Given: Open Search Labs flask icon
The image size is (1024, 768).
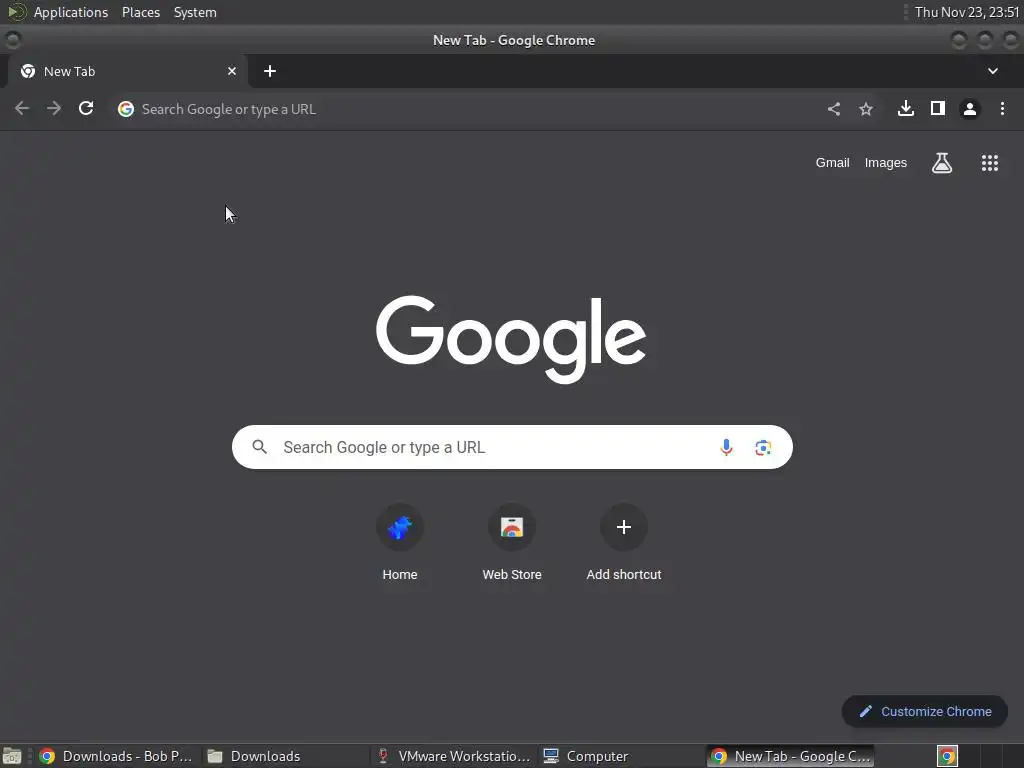Looking at the screenshot, I should click(x=942, y=163).
